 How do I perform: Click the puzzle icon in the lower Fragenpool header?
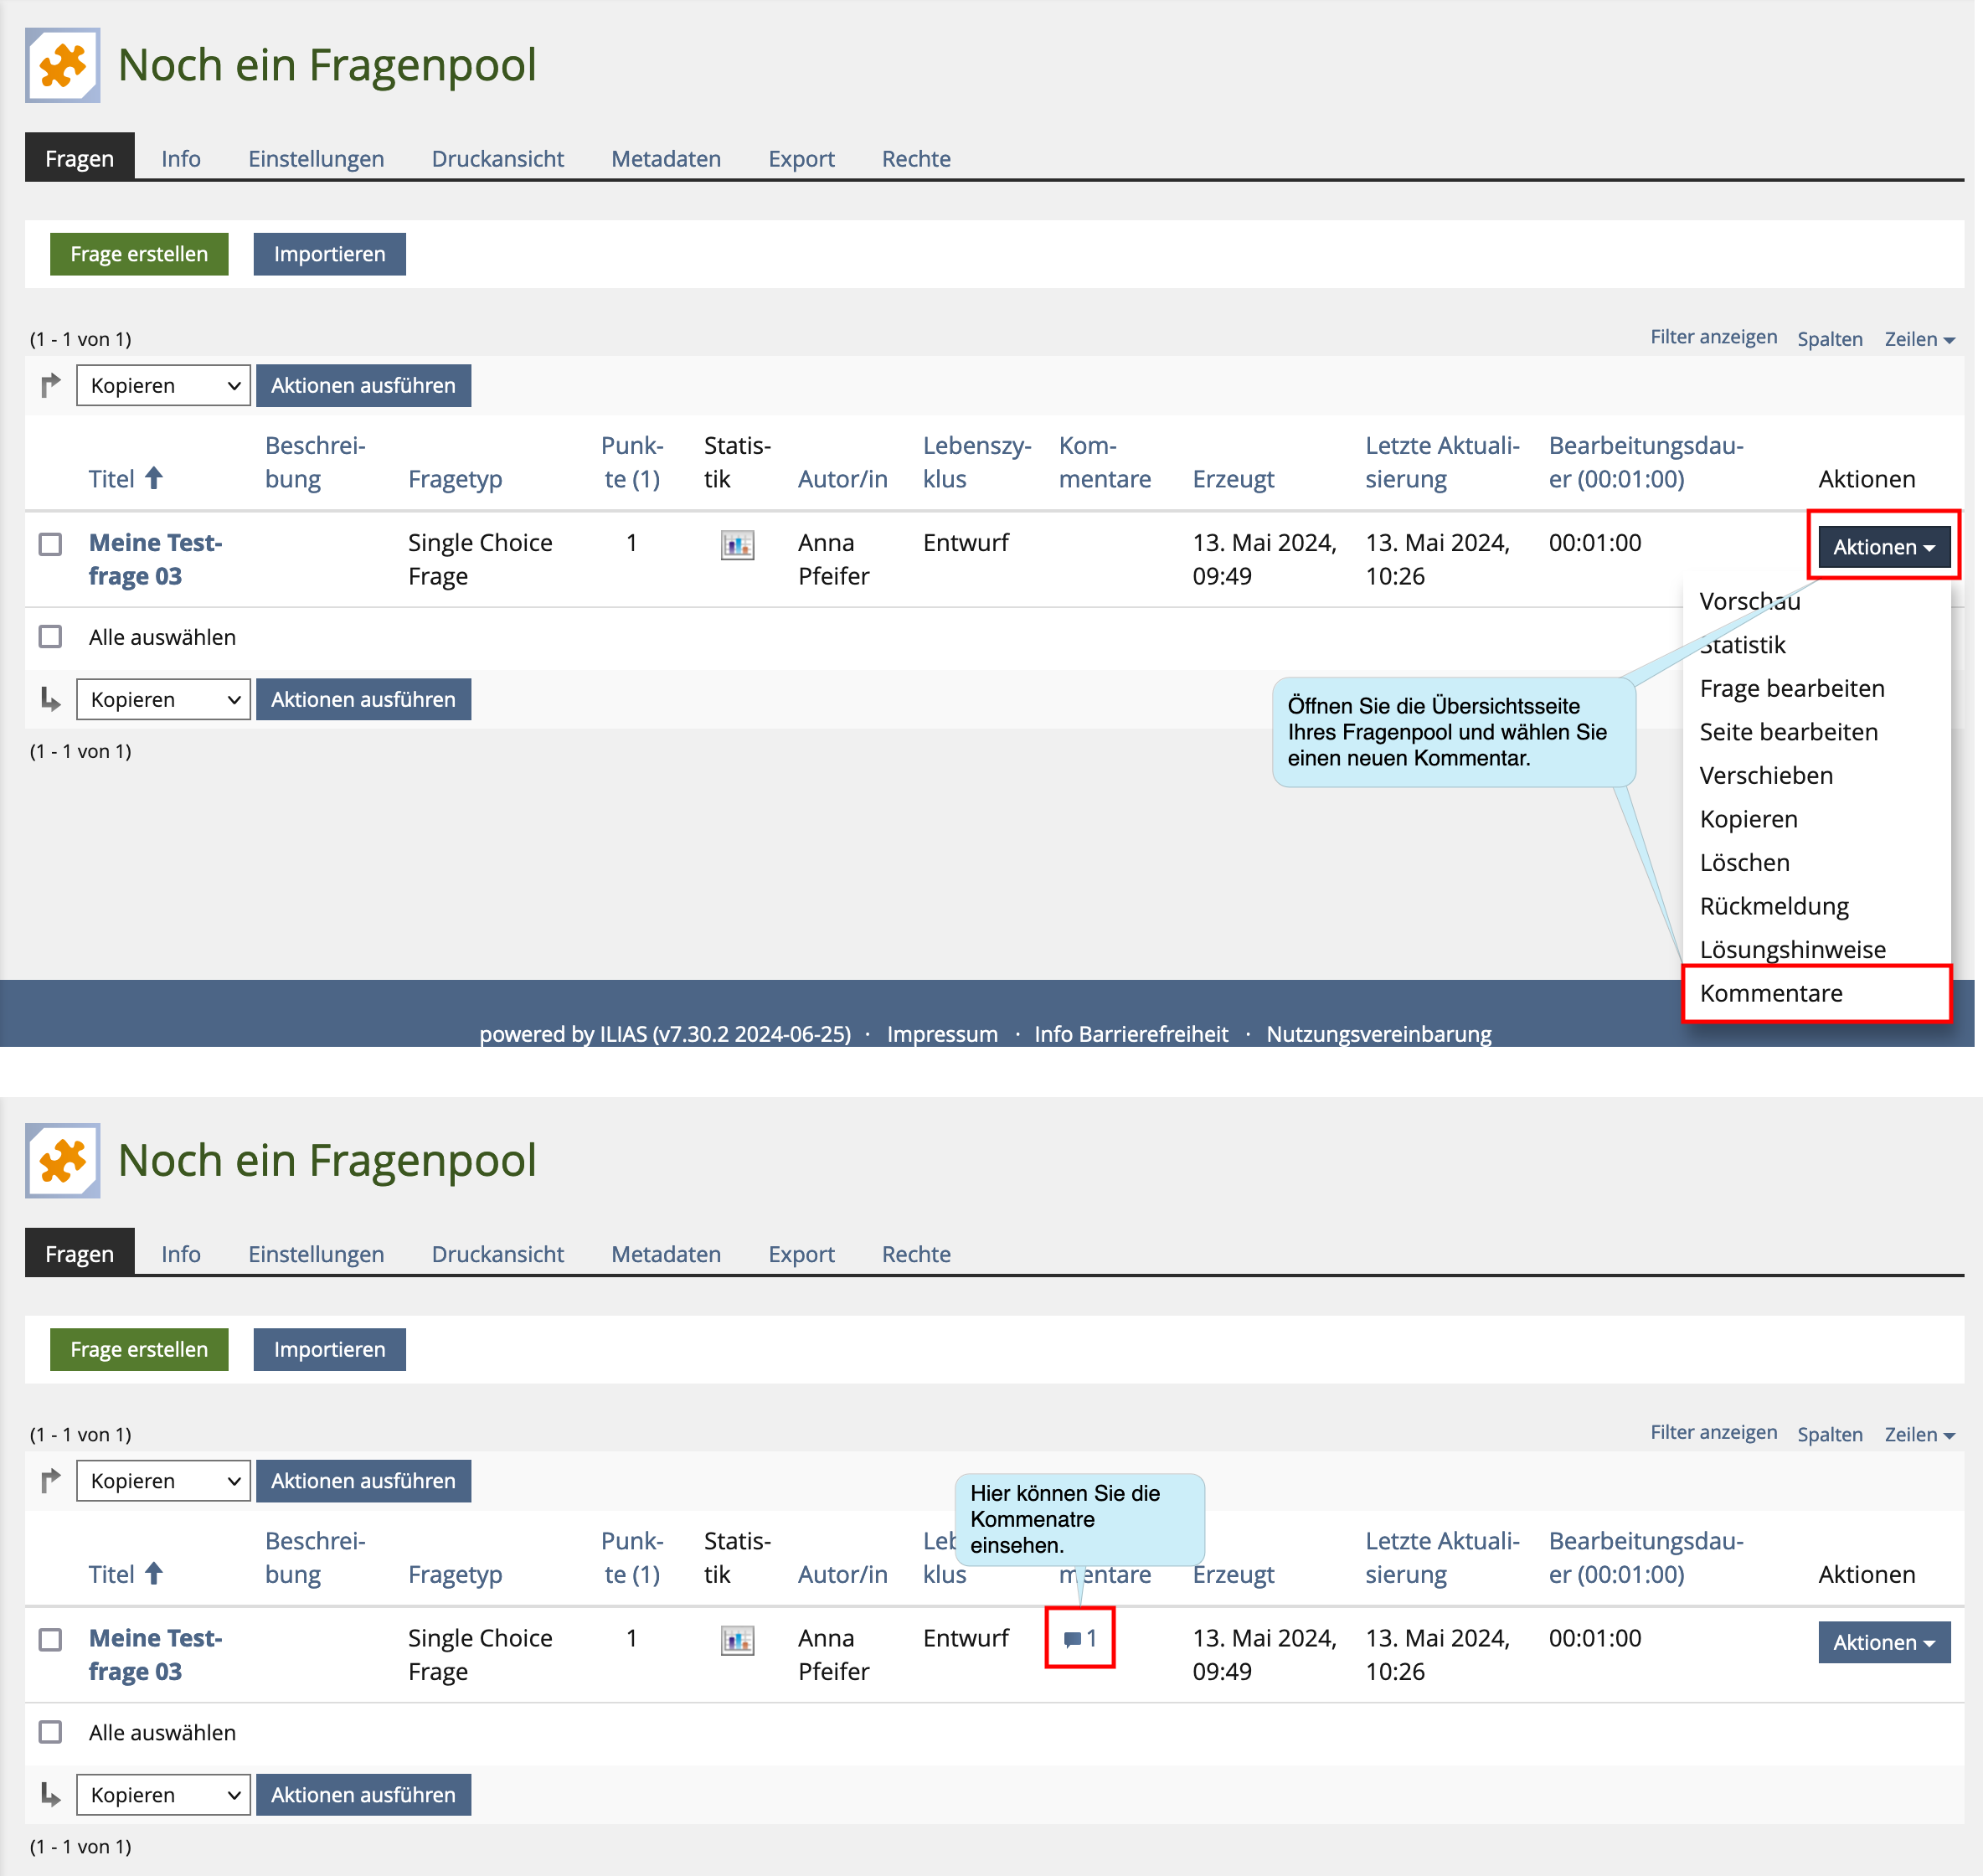[62, 1160]
